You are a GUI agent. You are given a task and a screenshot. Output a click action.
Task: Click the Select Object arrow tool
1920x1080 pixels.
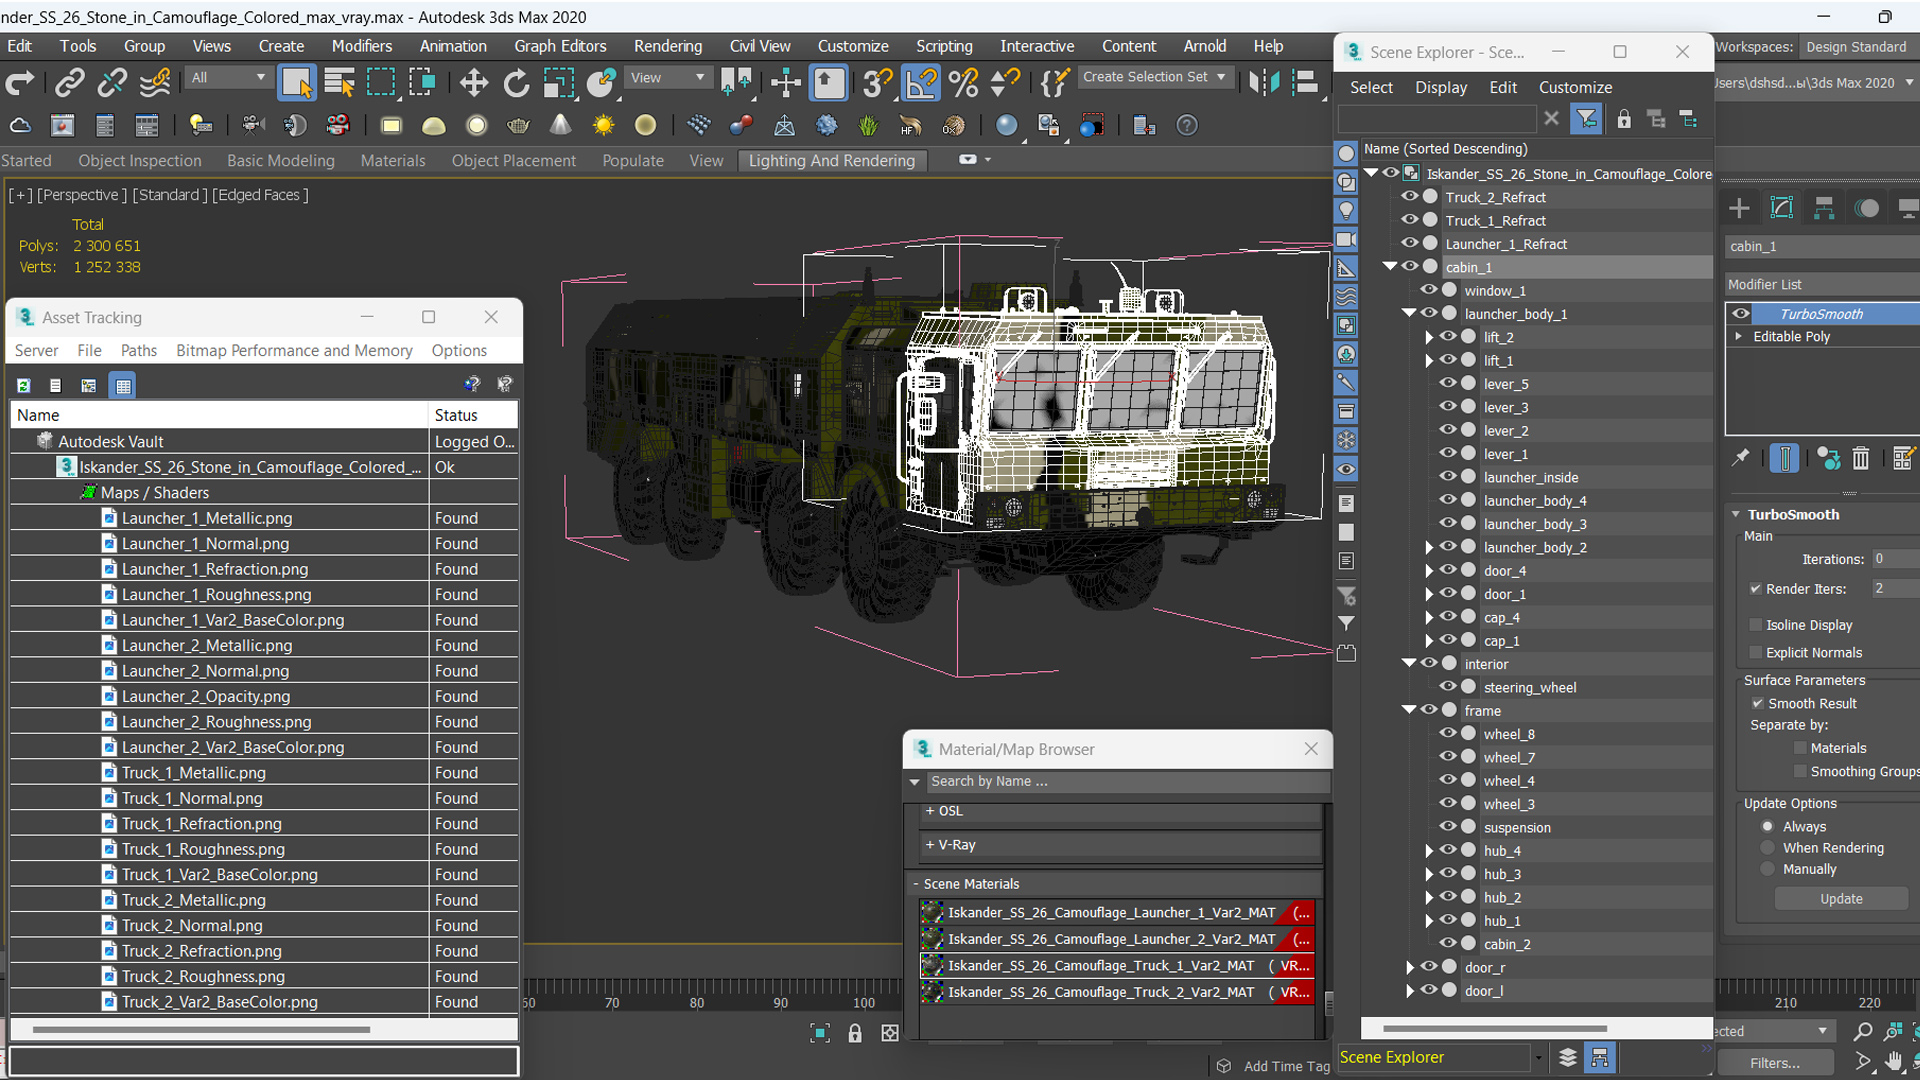297,83
